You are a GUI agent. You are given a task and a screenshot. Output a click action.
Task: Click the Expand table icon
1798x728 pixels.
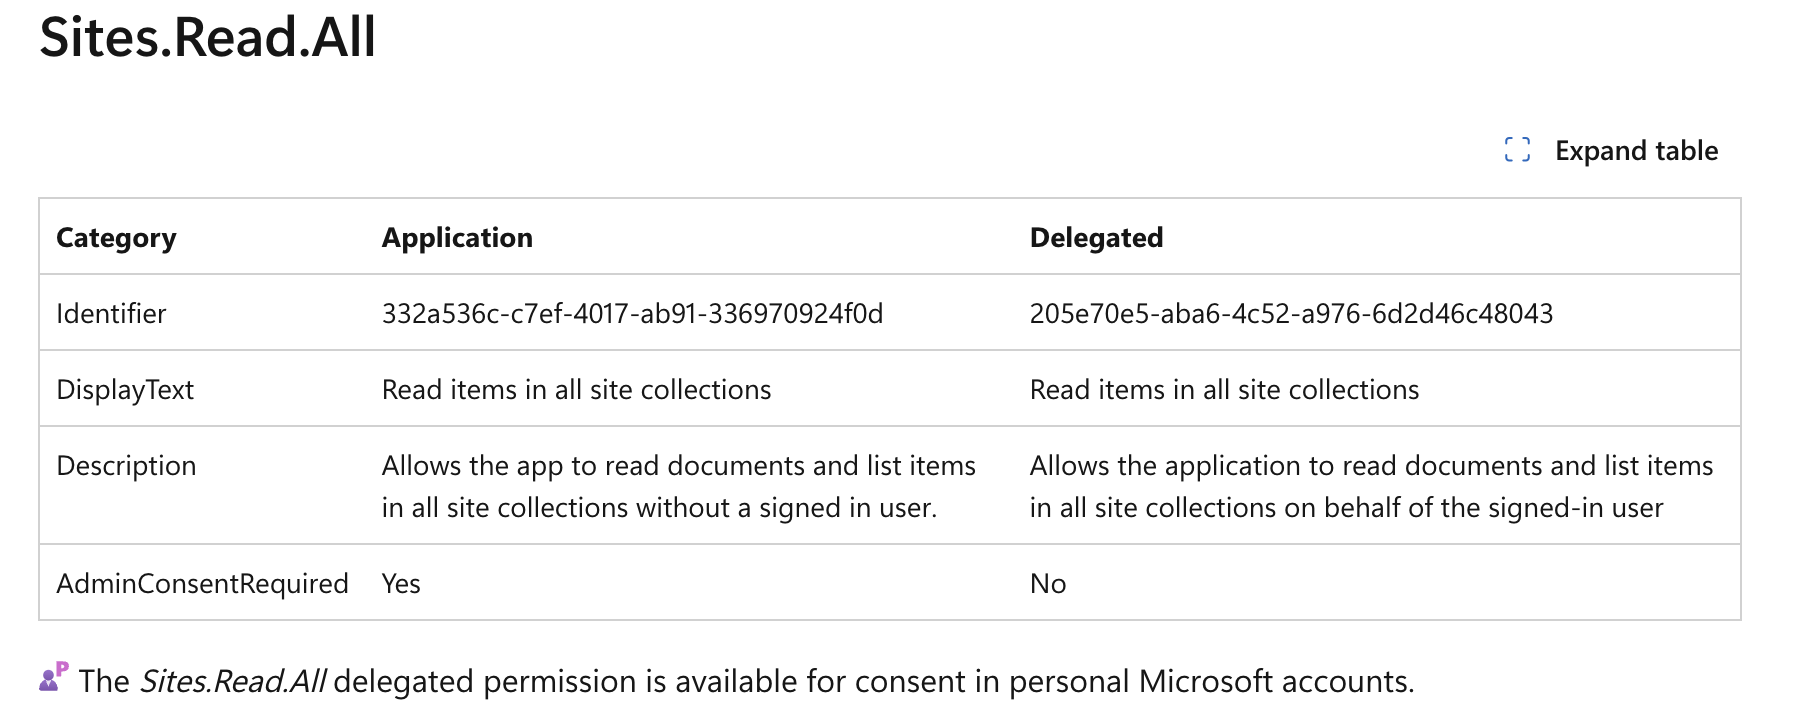click(1518, 150)
